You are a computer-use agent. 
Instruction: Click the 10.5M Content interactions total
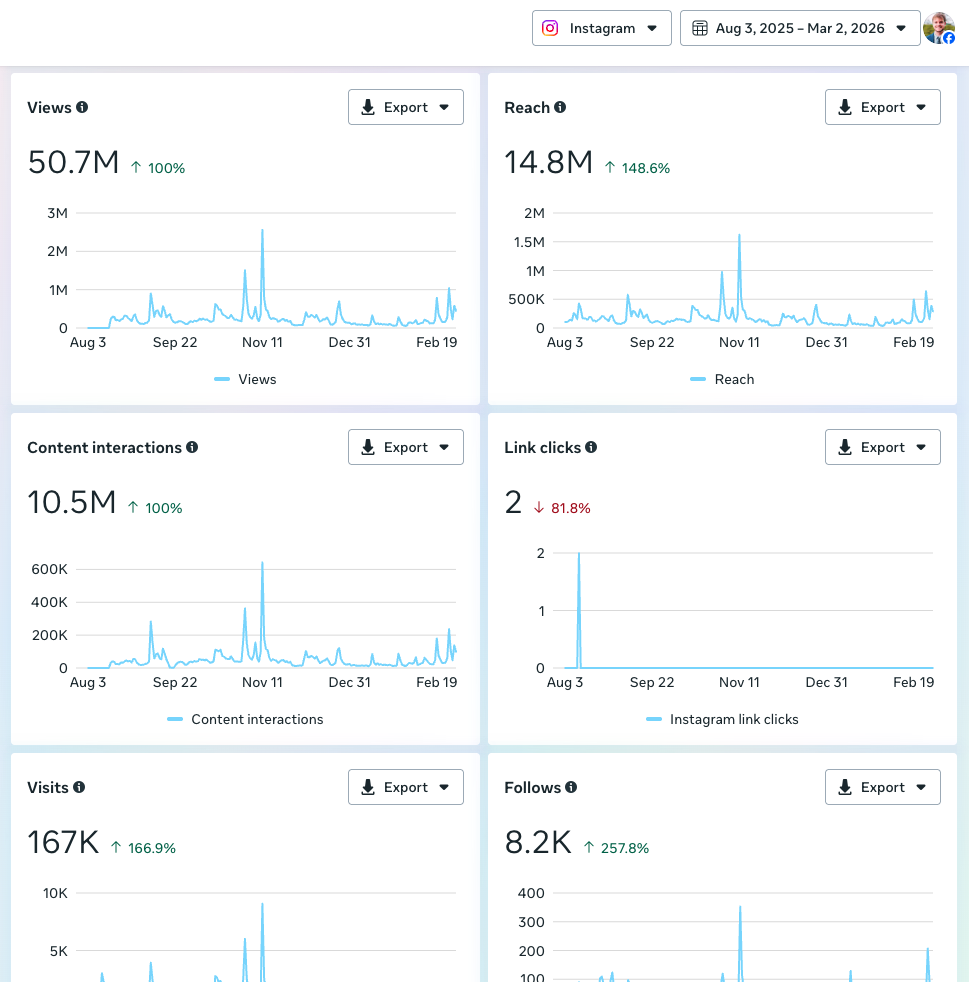point(72,502)
